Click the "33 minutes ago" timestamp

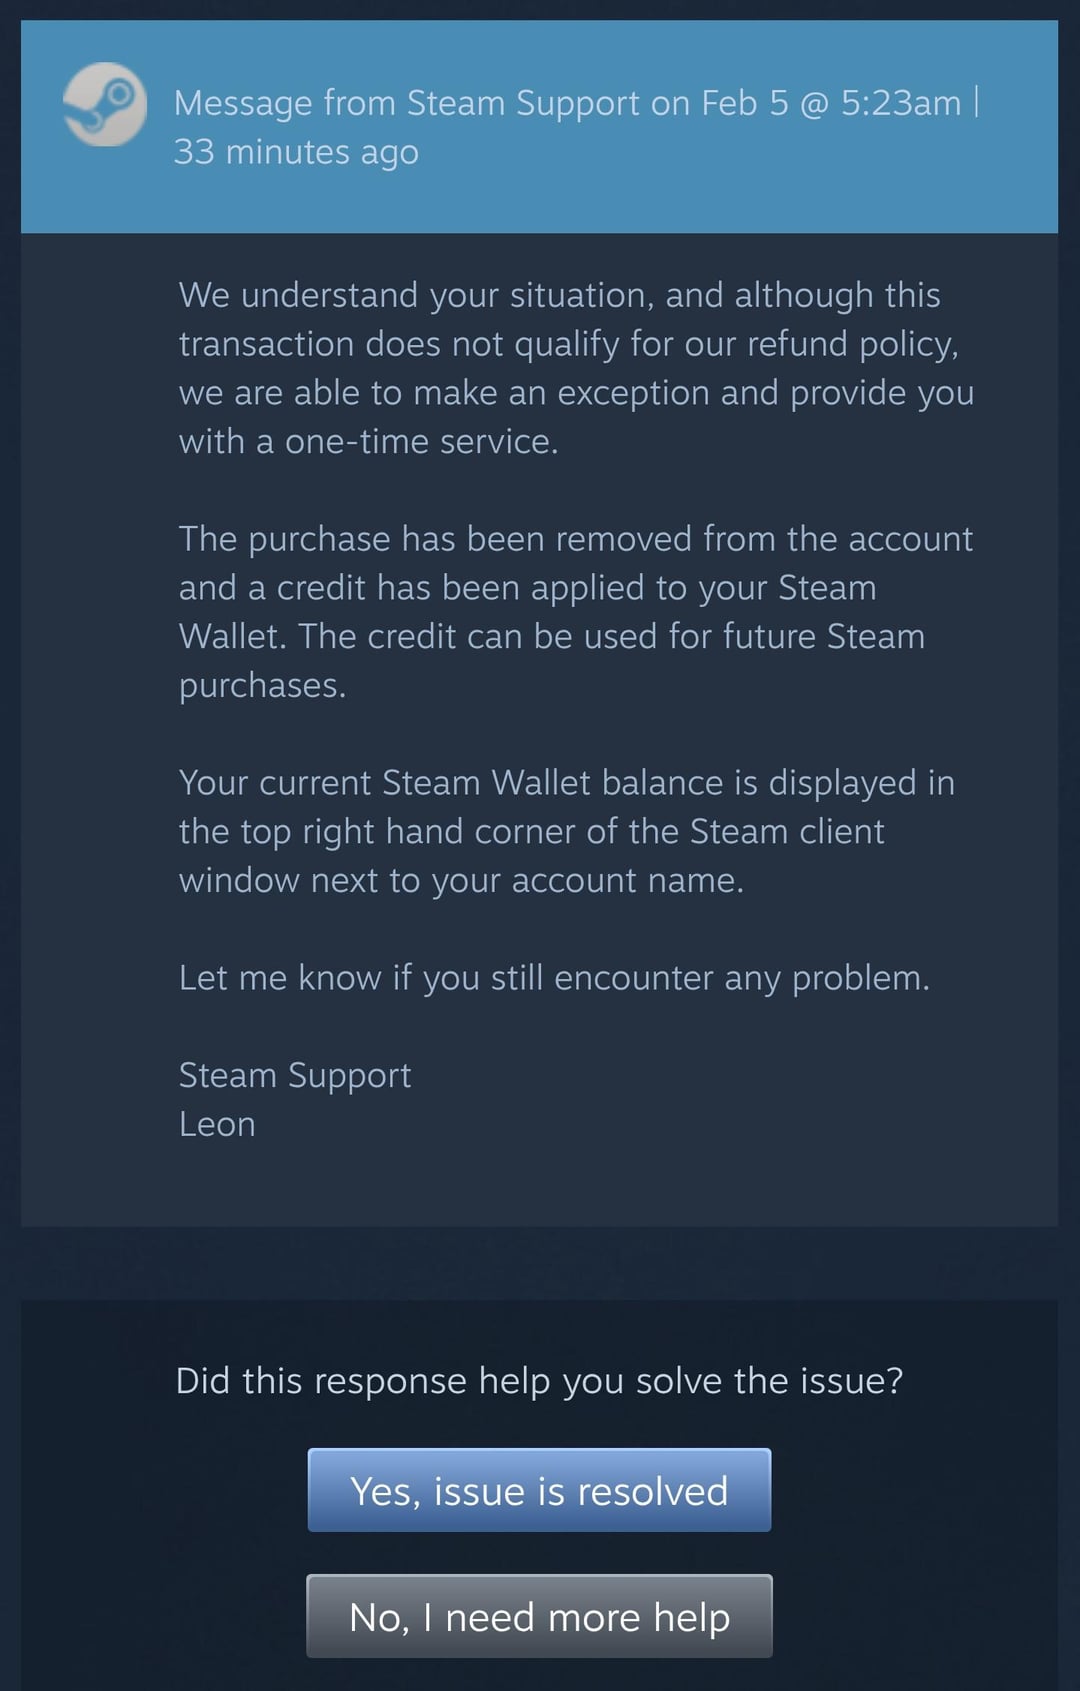coord(296,152)
